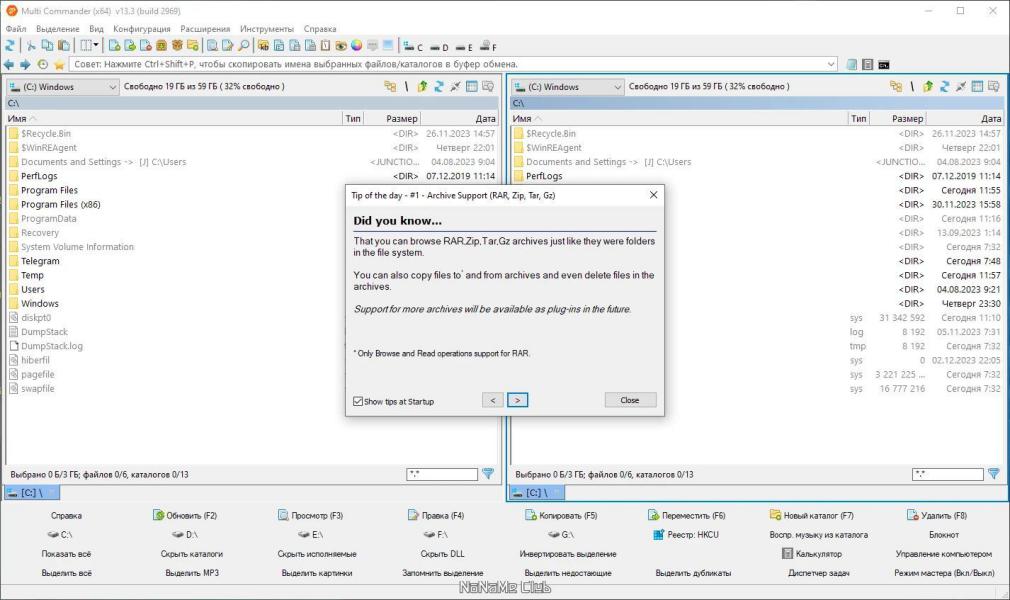Click the eye view toolbar icon
Viewport: 1010px width, 600px height.
[x=341, y=46]
